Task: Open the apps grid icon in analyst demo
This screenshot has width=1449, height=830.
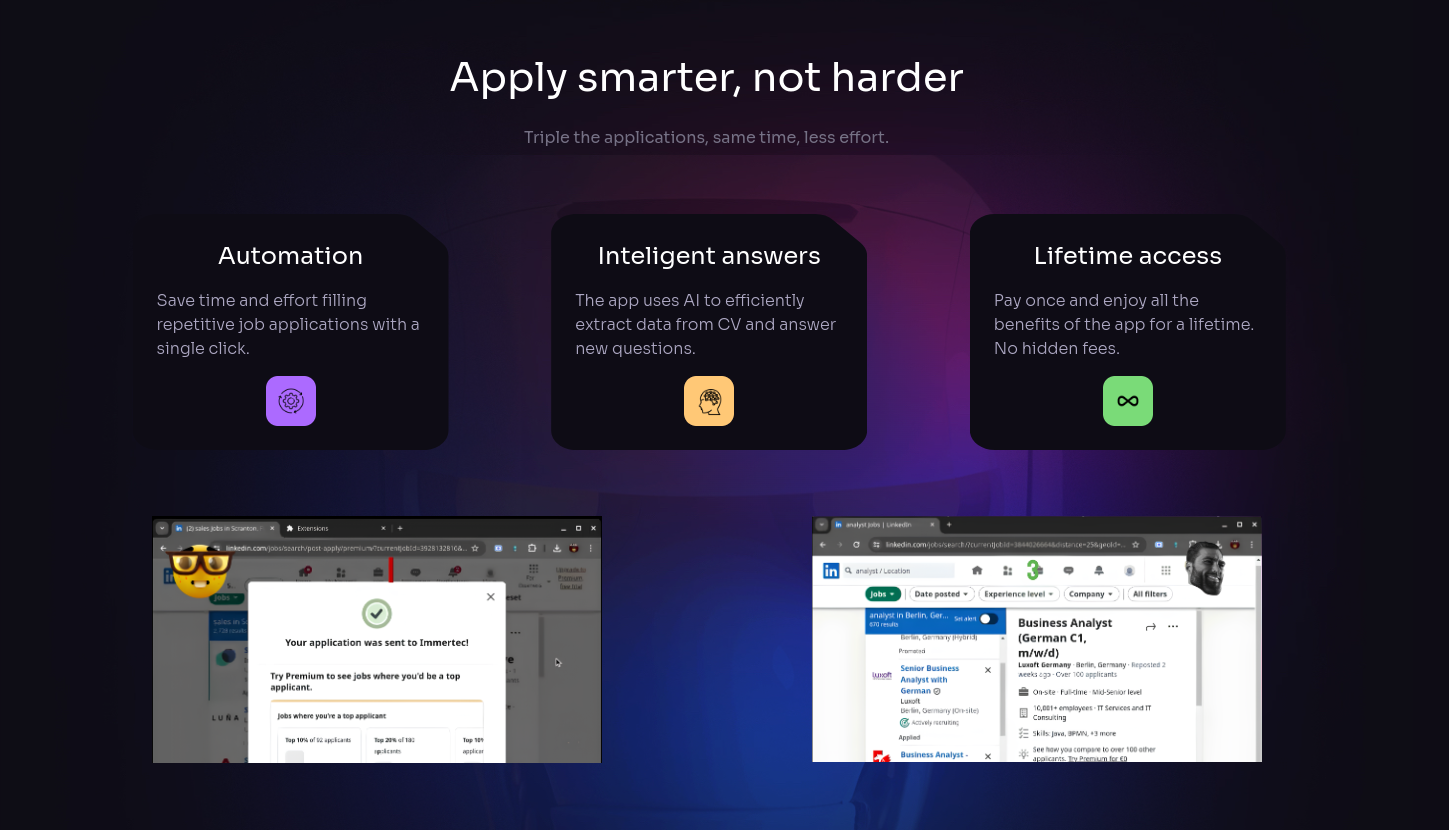Action: pos(1166,570)
